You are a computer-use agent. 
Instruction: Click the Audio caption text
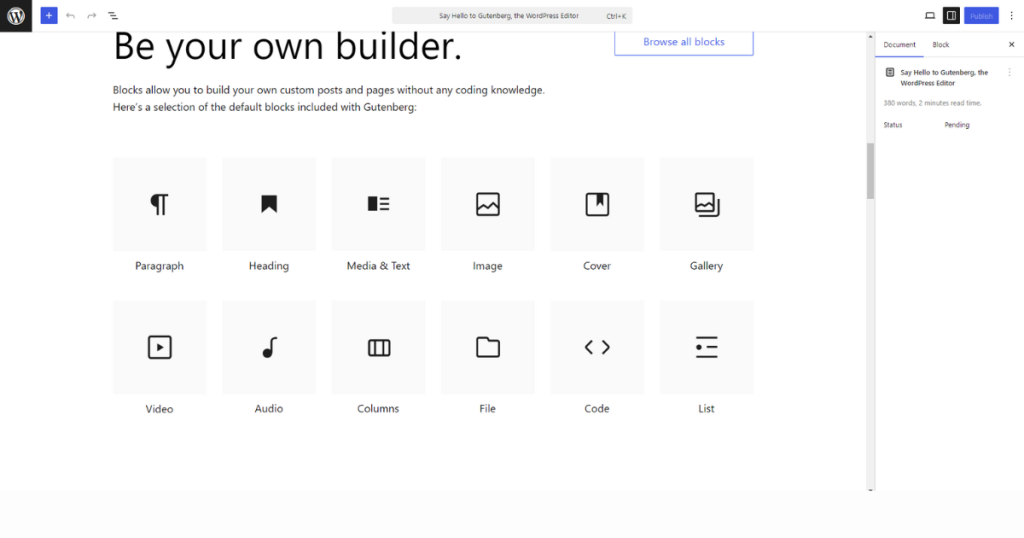(x=269, y=409)
